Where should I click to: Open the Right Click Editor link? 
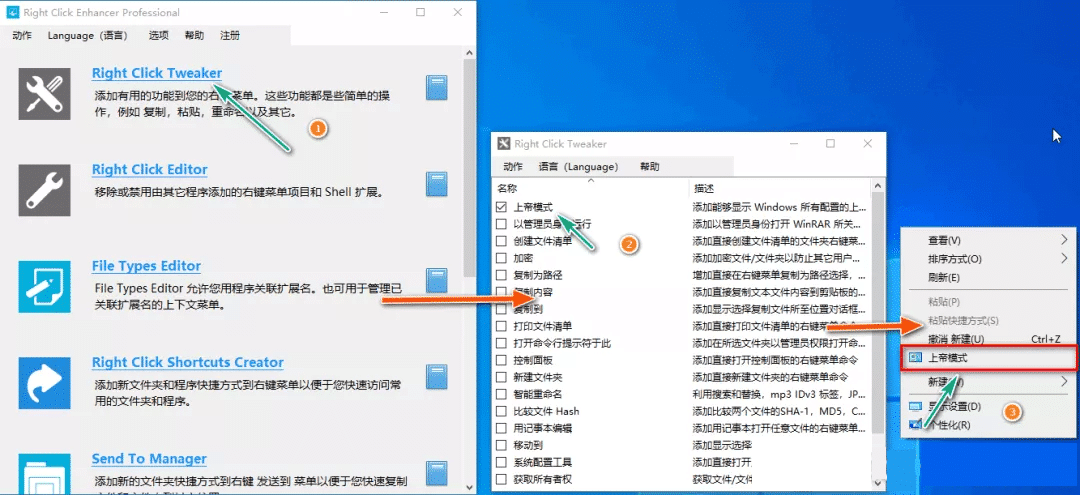click(x=149, y=169)
